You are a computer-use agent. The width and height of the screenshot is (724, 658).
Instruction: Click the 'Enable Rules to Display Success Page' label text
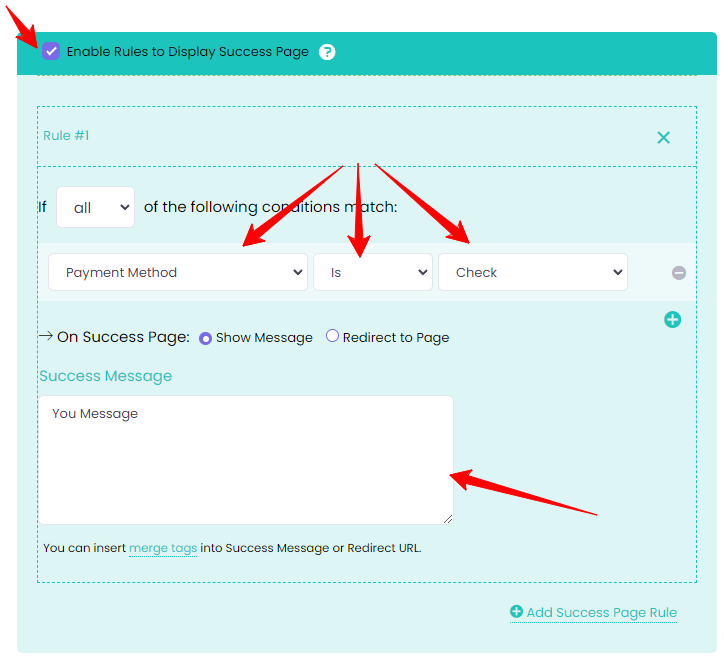188,51
